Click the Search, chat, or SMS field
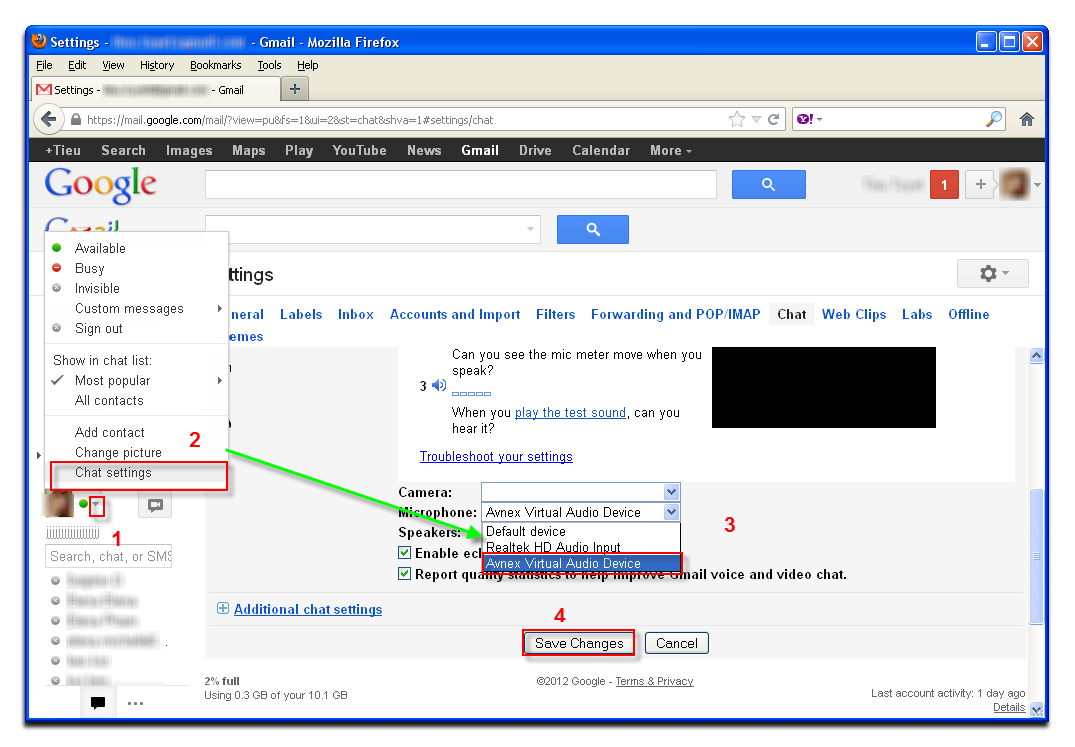The width and height of the screenshot is (1075, 747). 109,556
